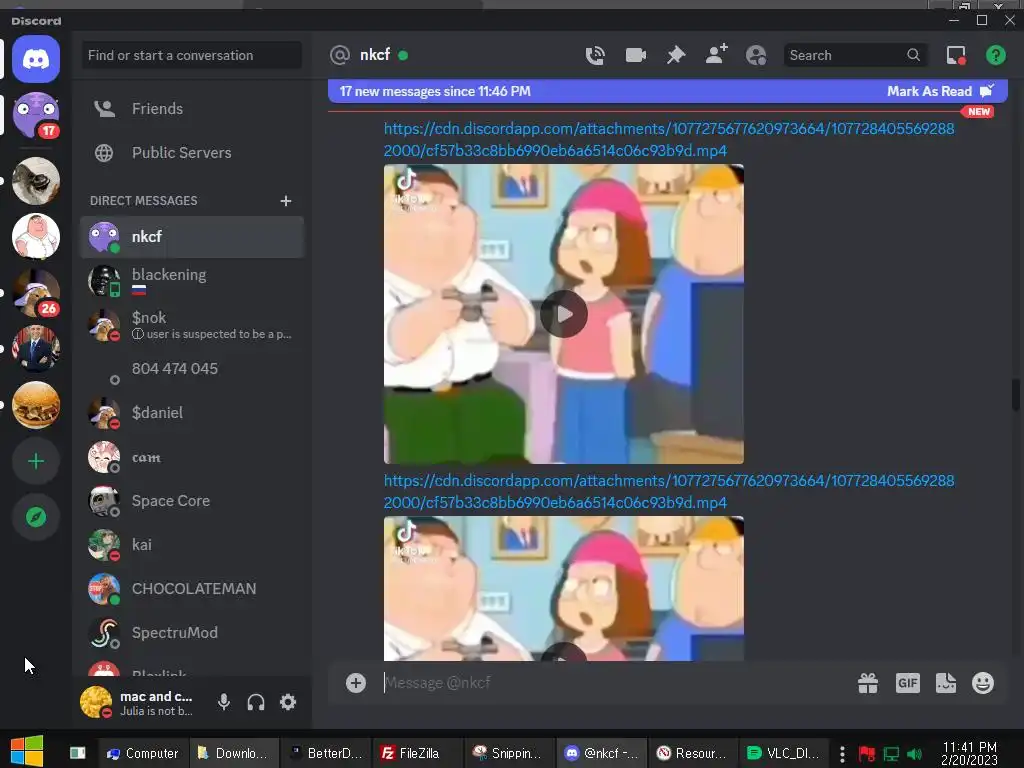Screen dimensions: 1024x768
Task: Select the Space Core direct message
Action: [x=192, y=501]
